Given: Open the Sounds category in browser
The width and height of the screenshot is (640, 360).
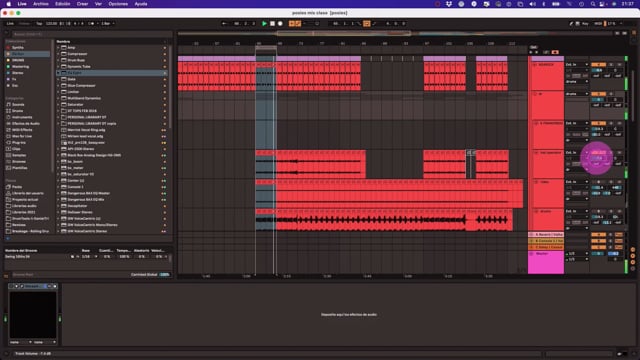Looking at the screenshot, I should (18, 104).
